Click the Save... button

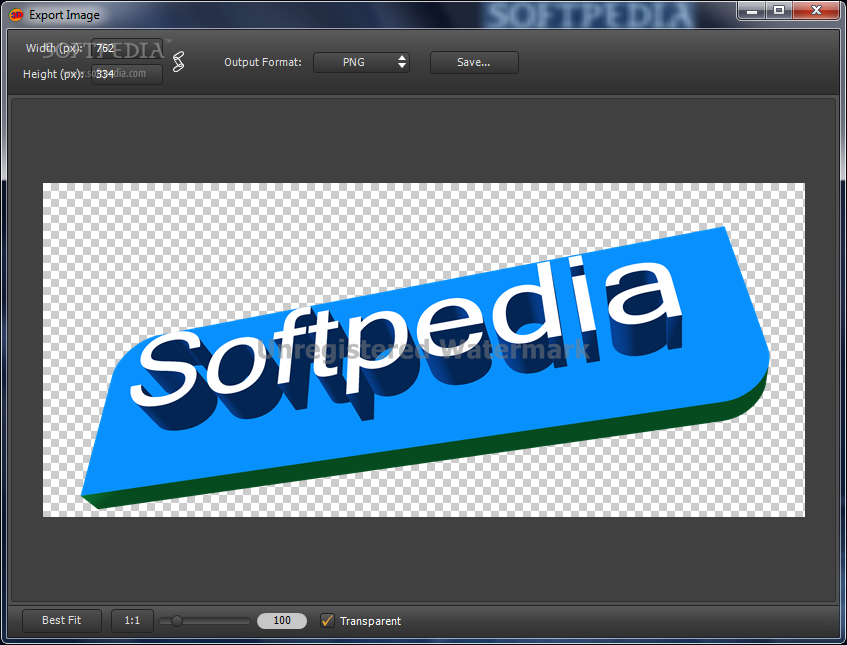point(474,62)
